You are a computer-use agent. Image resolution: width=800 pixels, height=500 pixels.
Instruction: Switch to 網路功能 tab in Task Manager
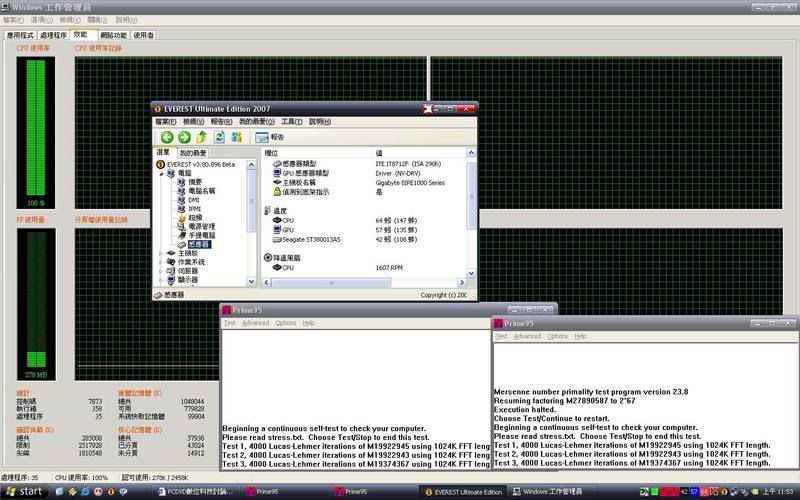pos(113,35)
